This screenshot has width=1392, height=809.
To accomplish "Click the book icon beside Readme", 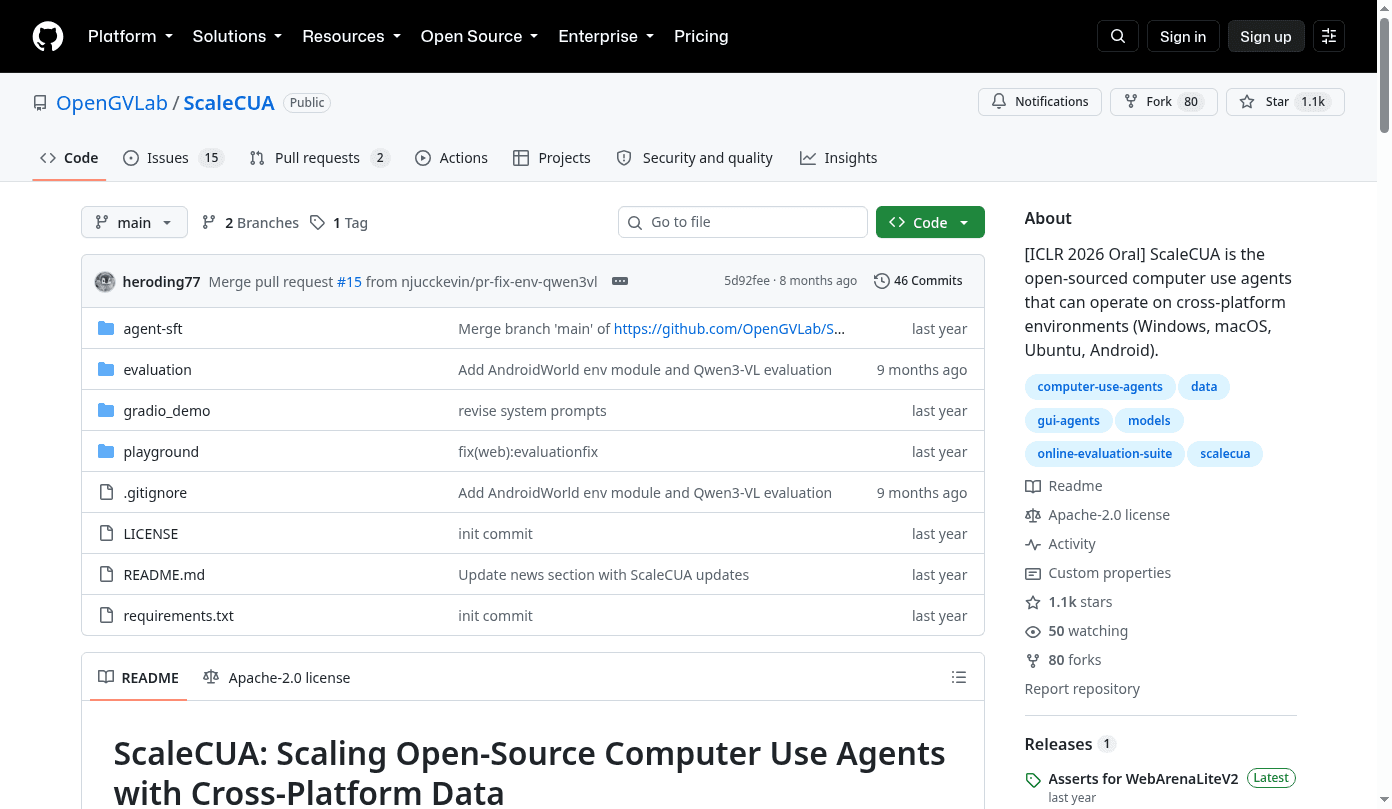I will [1033, 486].
